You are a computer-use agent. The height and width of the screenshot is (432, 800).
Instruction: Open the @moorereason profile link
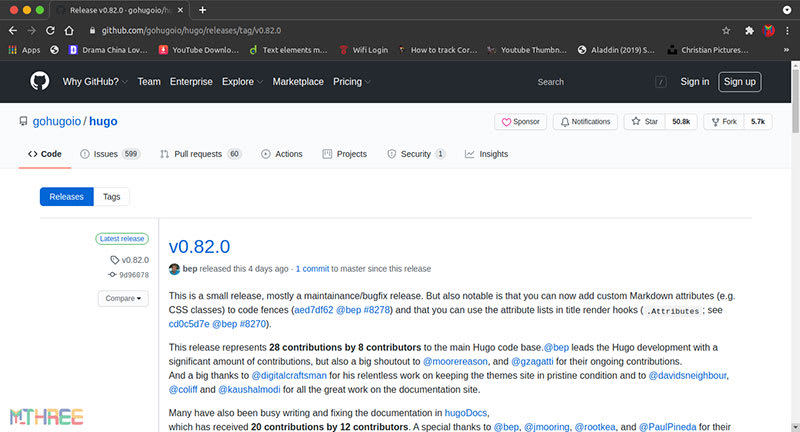coord(455,362)
